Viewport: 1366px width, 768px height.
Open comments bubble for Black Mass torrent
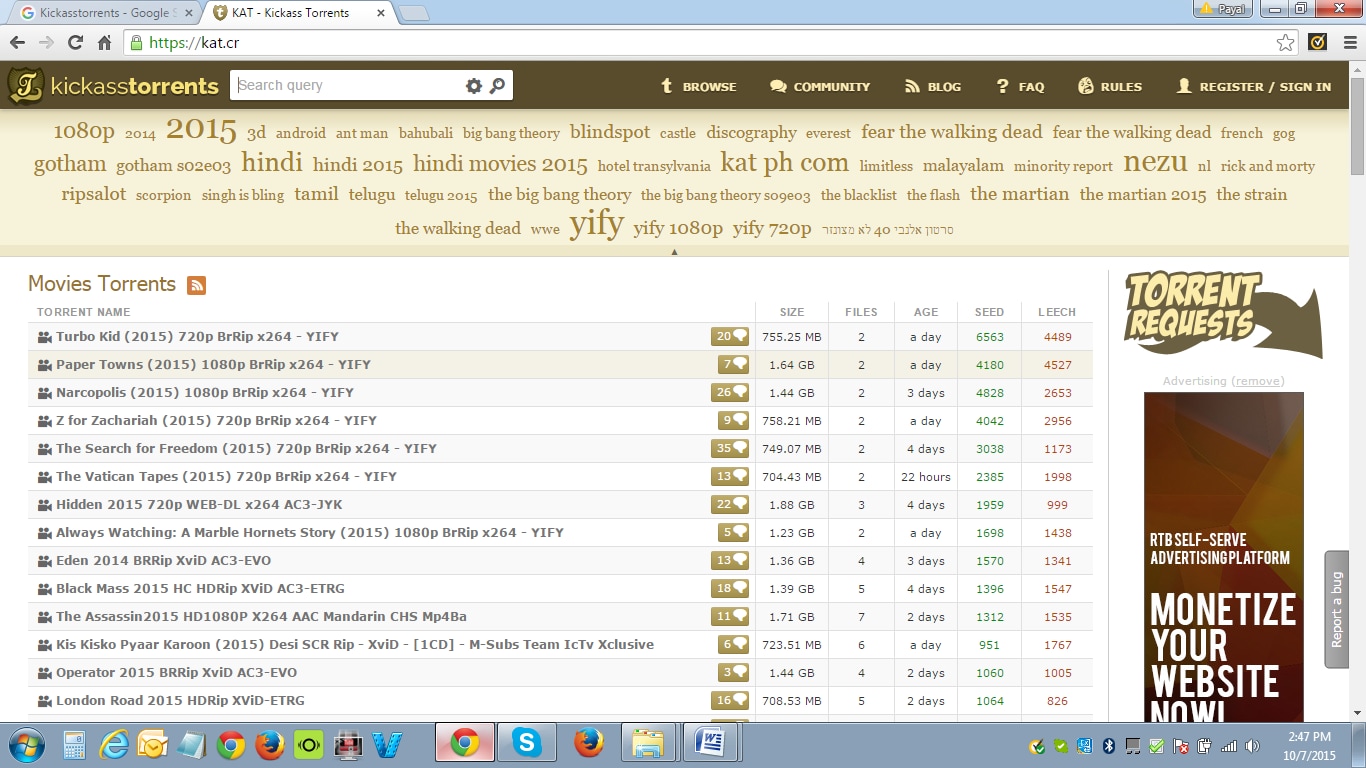pos(730,589)
